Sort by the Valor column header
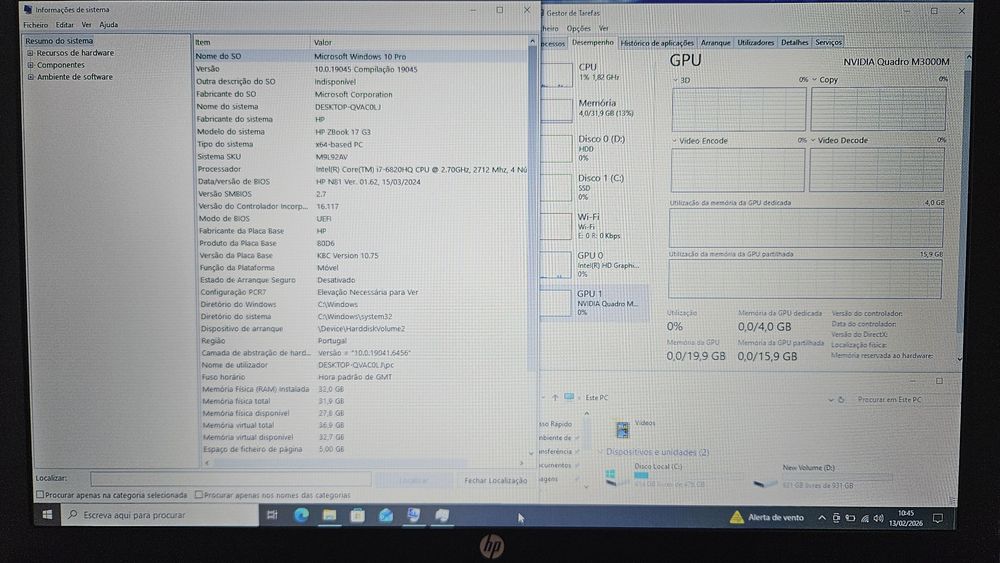 [x=420, y=42]
